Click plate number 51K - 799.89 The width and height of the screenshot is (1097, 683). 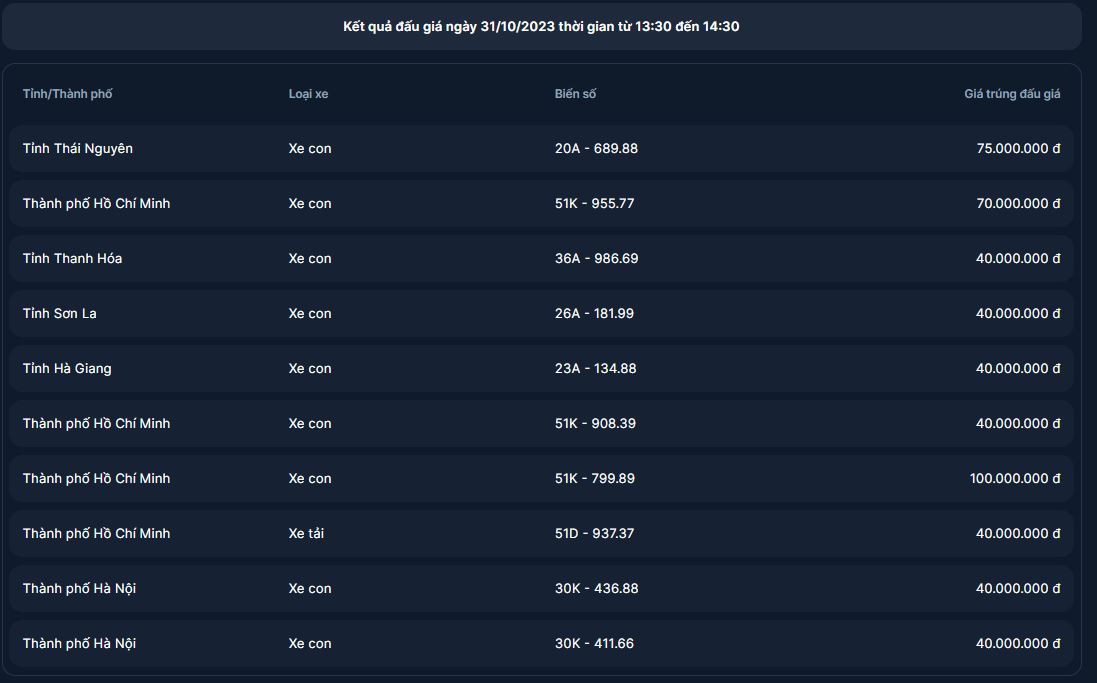(594, 479)
